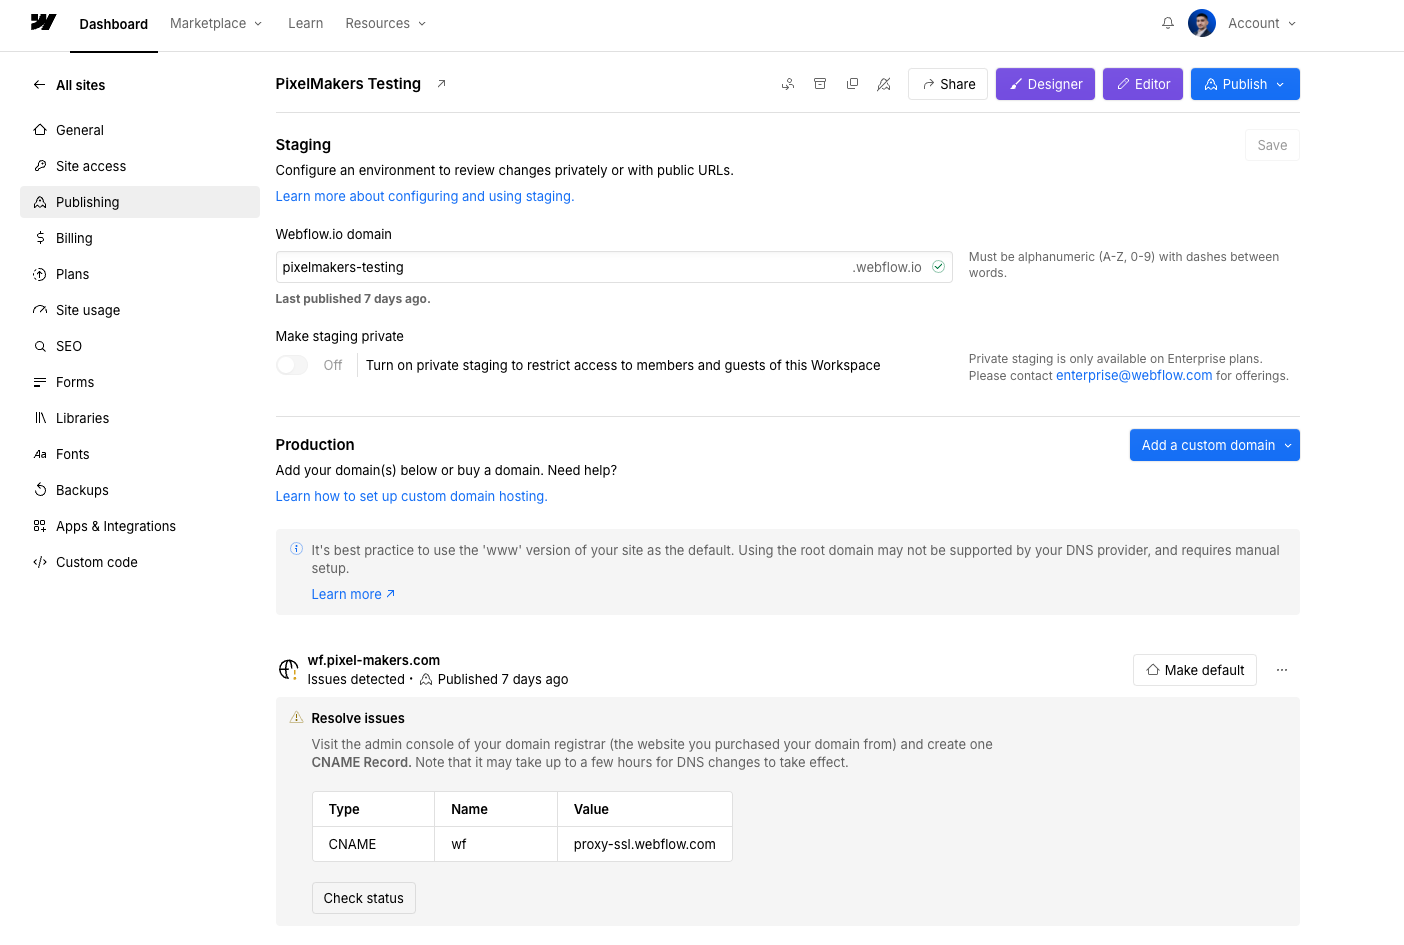Click the General home icon in sidebar

tap(40, 130)
